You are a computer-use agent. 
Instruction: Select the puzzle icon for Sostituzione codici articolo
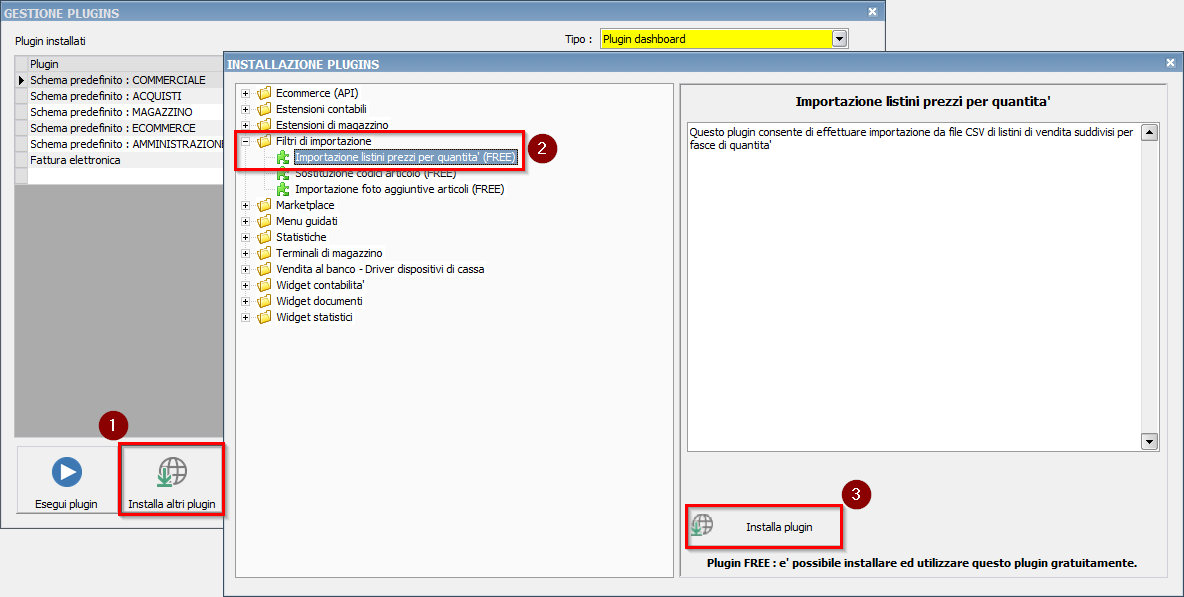284,174
